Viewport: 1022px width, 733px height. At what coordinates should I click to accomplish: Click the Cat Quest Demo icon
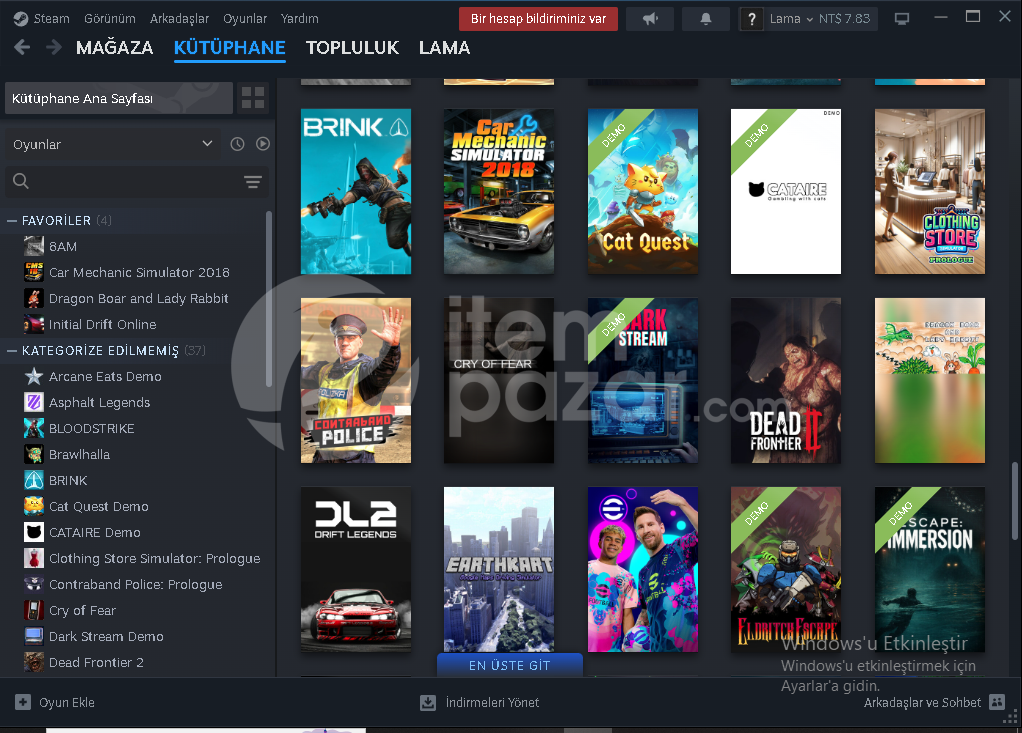(x=34, y=506)
